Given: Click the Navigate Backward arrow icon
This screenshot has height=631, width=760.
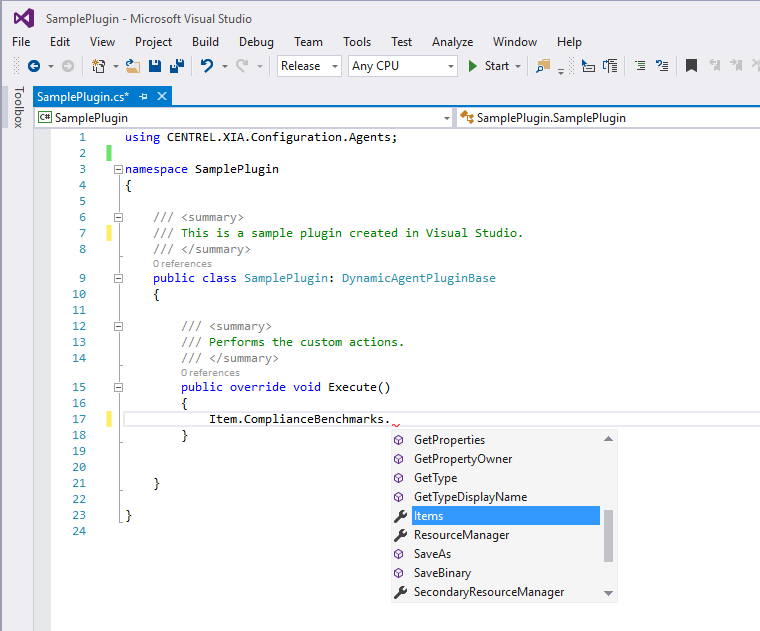Looking at the screenshot, I should (x=34, y=66).
